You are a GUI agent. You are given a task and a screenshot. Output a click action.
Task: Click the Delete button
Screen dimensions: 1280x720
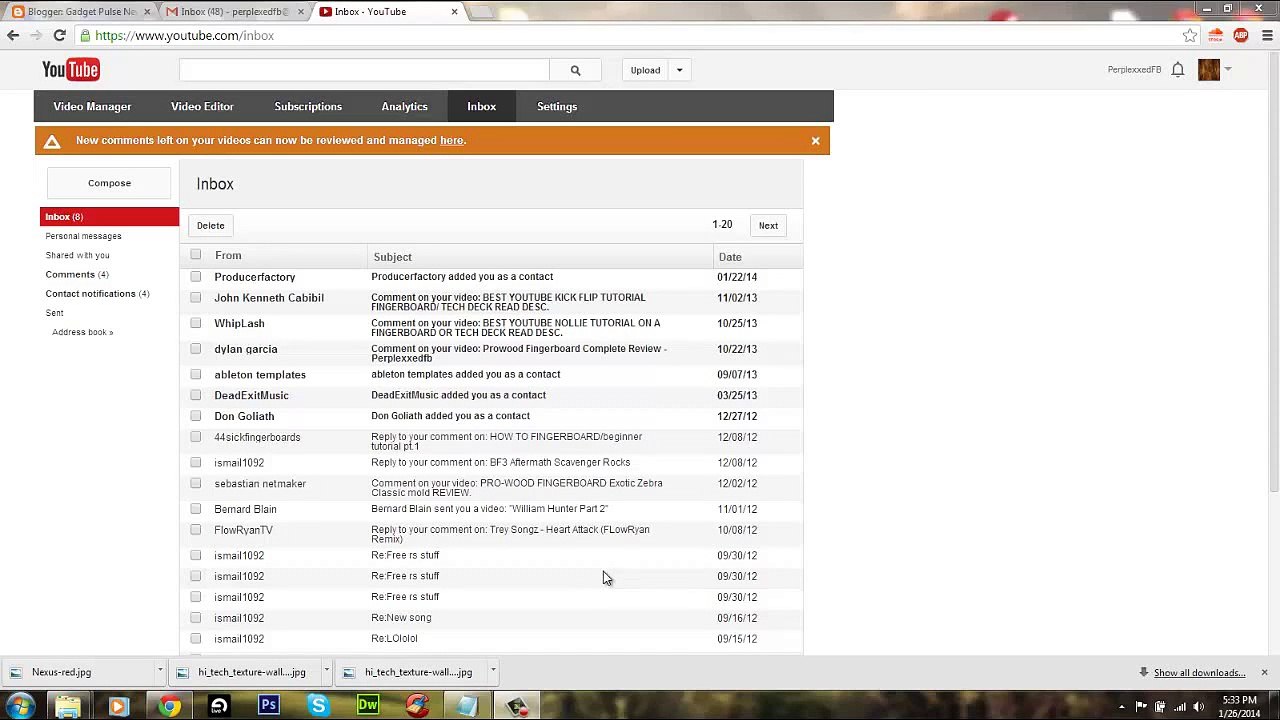(x=210, y=225)
